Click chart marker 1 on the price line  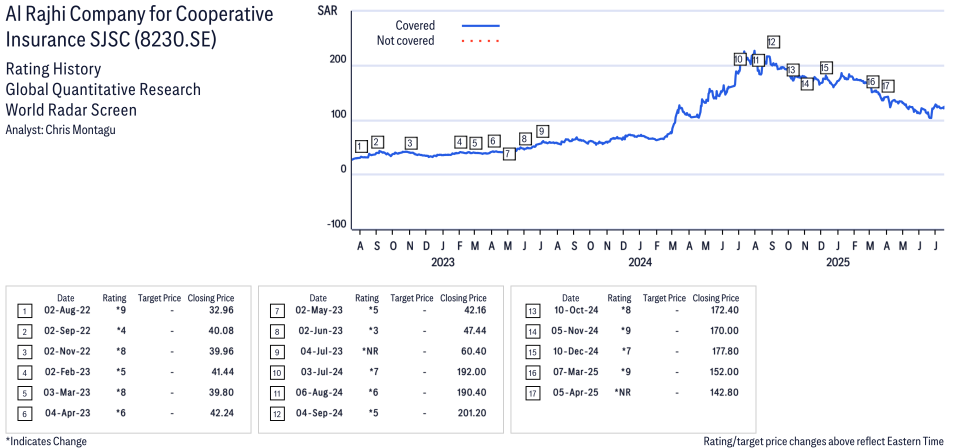click(x=361, y=147)
